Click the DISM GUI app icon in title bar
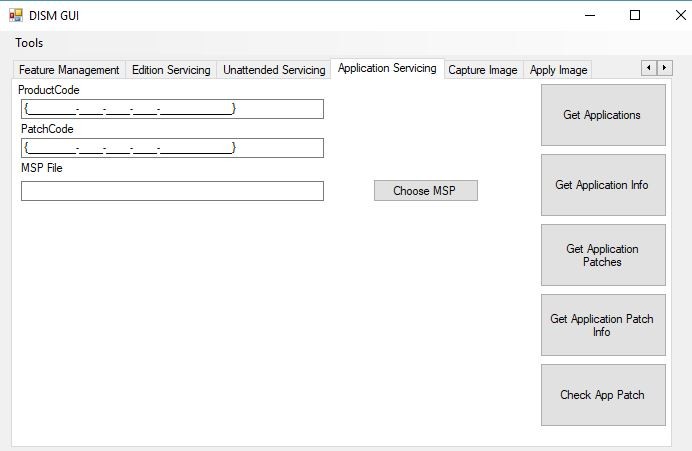692x451 pixels. [x=15, y=15]
